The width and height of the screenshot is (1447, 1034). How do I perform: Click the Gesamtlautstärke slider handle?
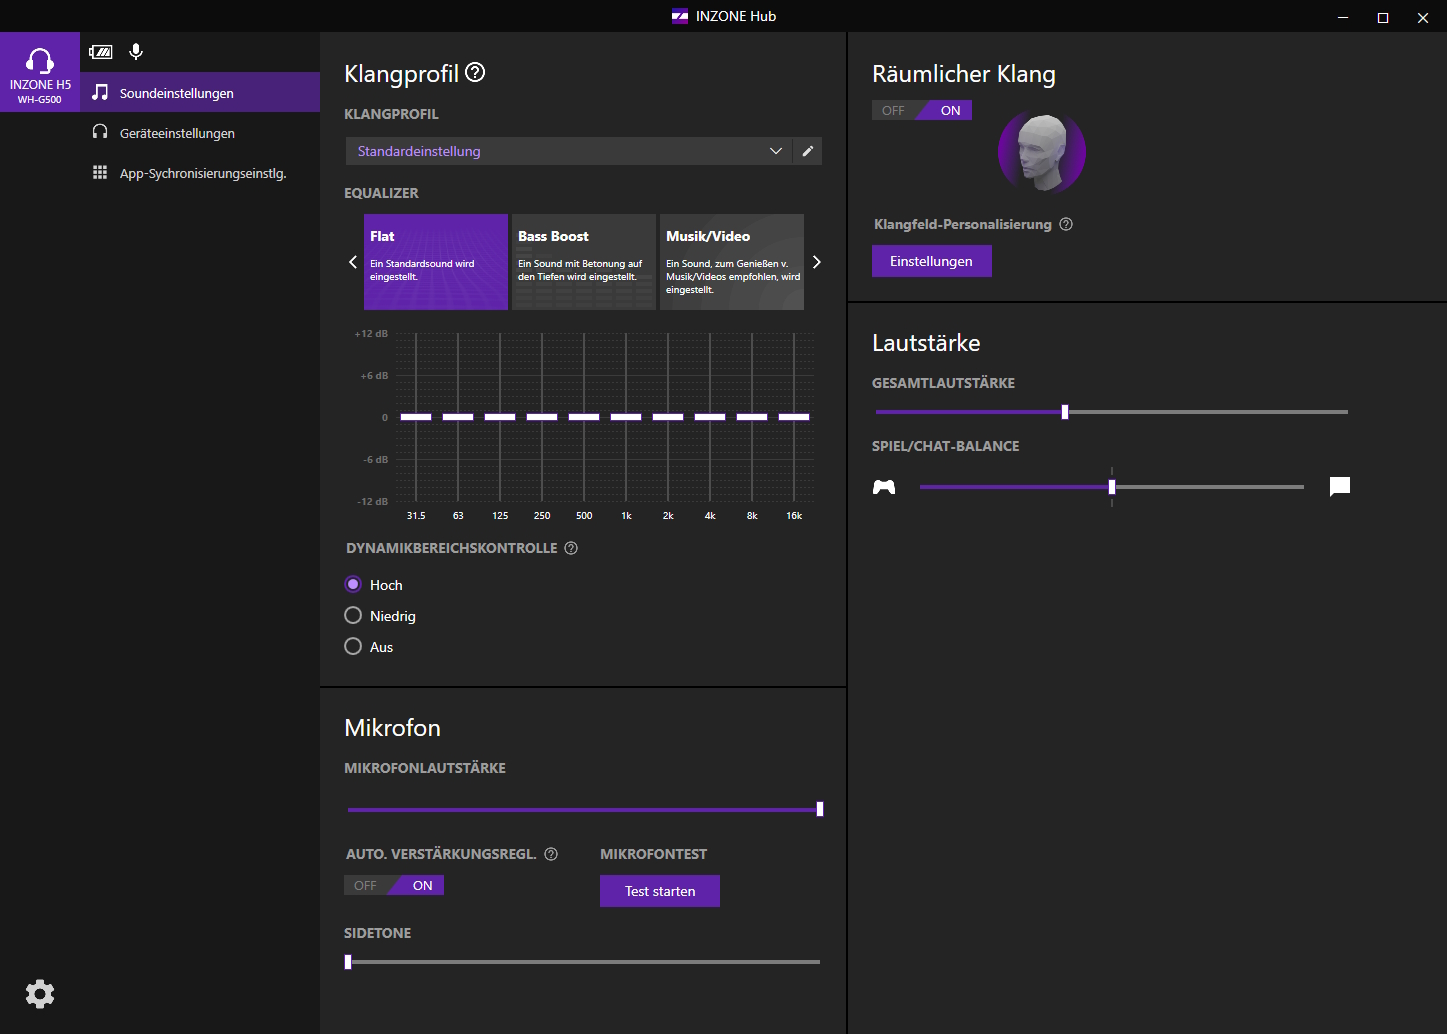click(x=1065, y=412)
